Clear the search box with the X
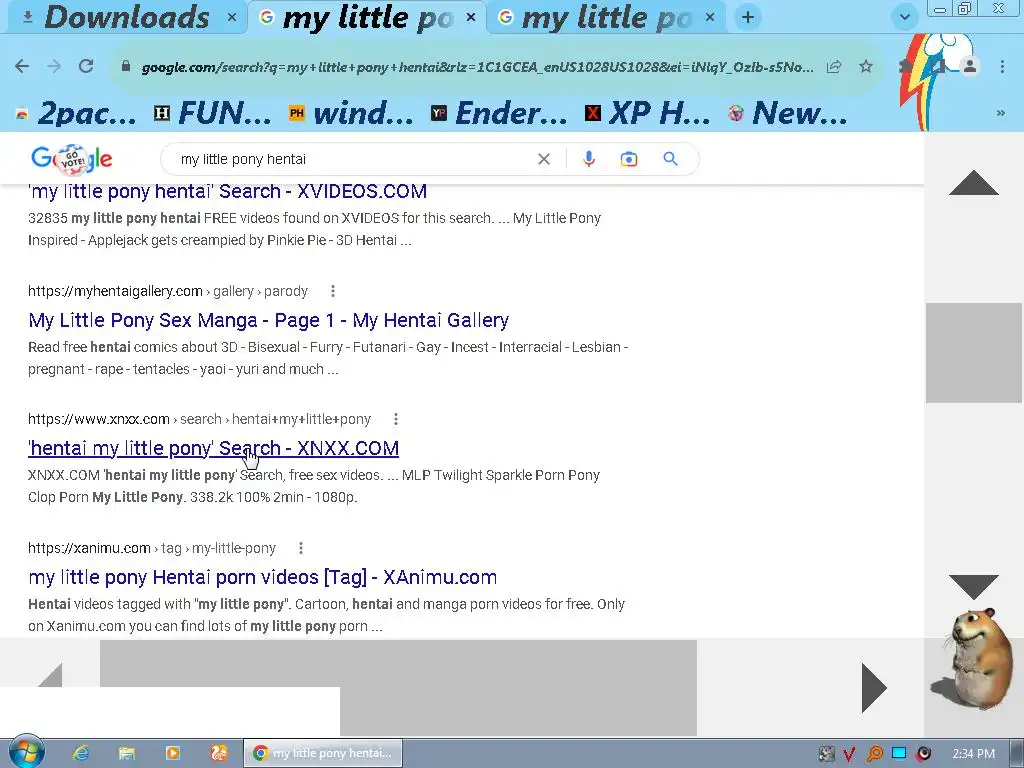This screenshot has width=1024, height=768. 543,159
